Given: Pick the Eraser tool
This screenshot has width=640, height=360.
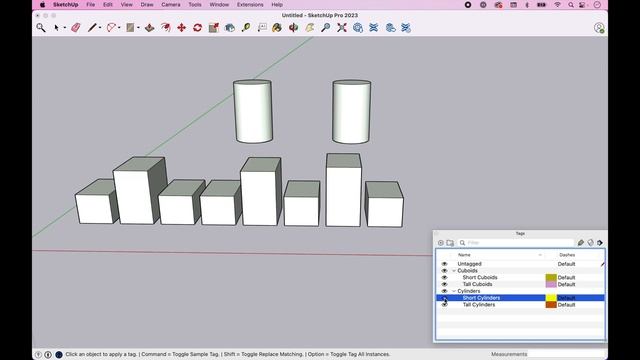Looking at the screenshot, I should 76,27.
